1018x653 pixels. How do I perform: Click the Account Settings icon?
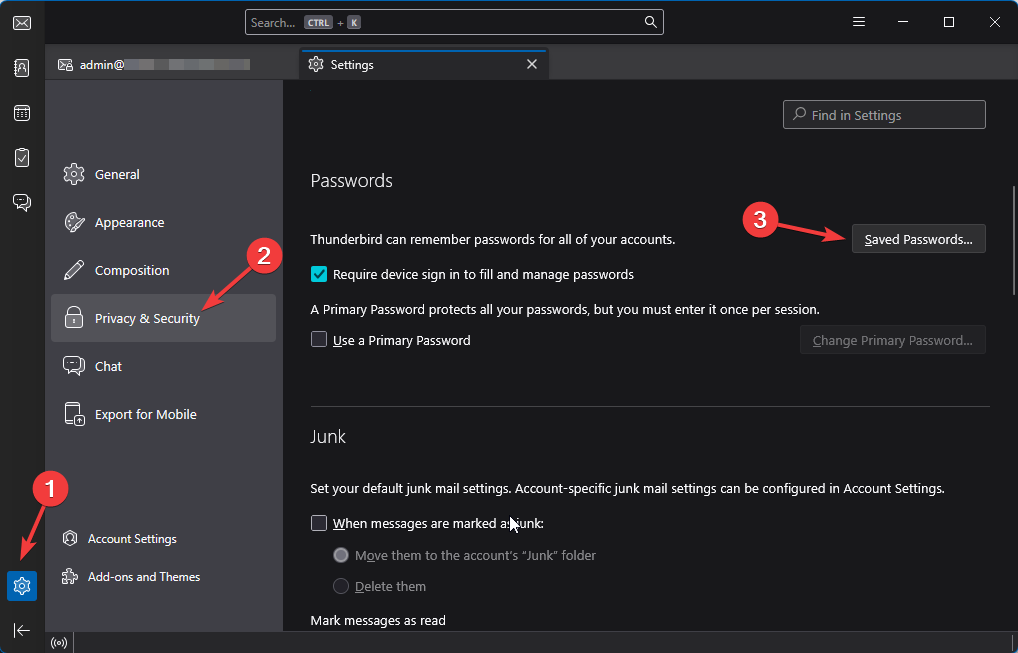[70, 538]
